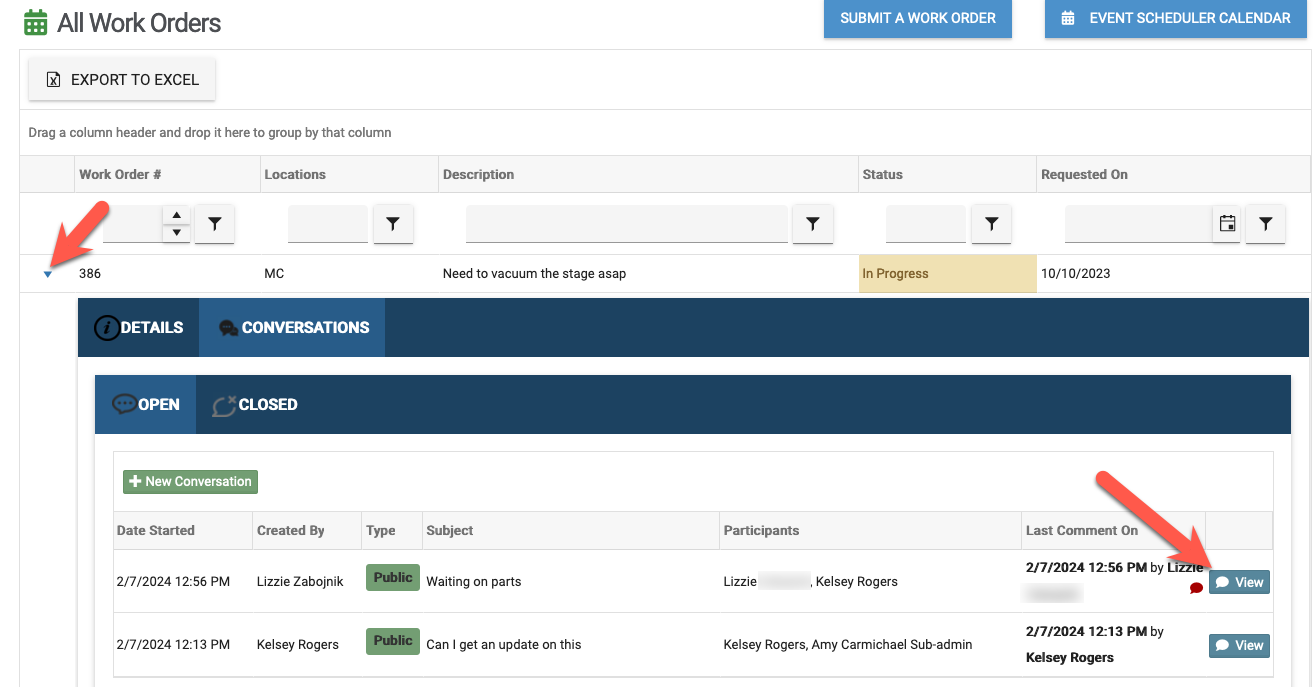Image resolution: width=1315 pixels, height=687 pixels.
Task: Open the Status column filter icon
Action: [x=991, y=225]
